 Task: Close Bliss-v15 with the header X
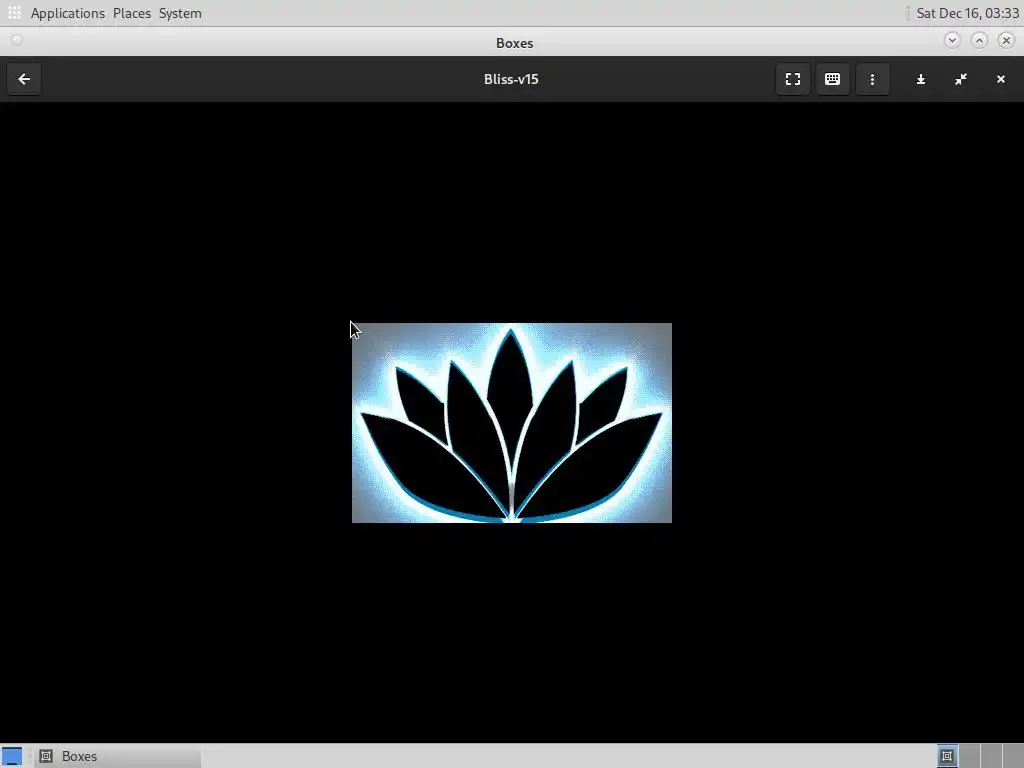point(1000,79)
